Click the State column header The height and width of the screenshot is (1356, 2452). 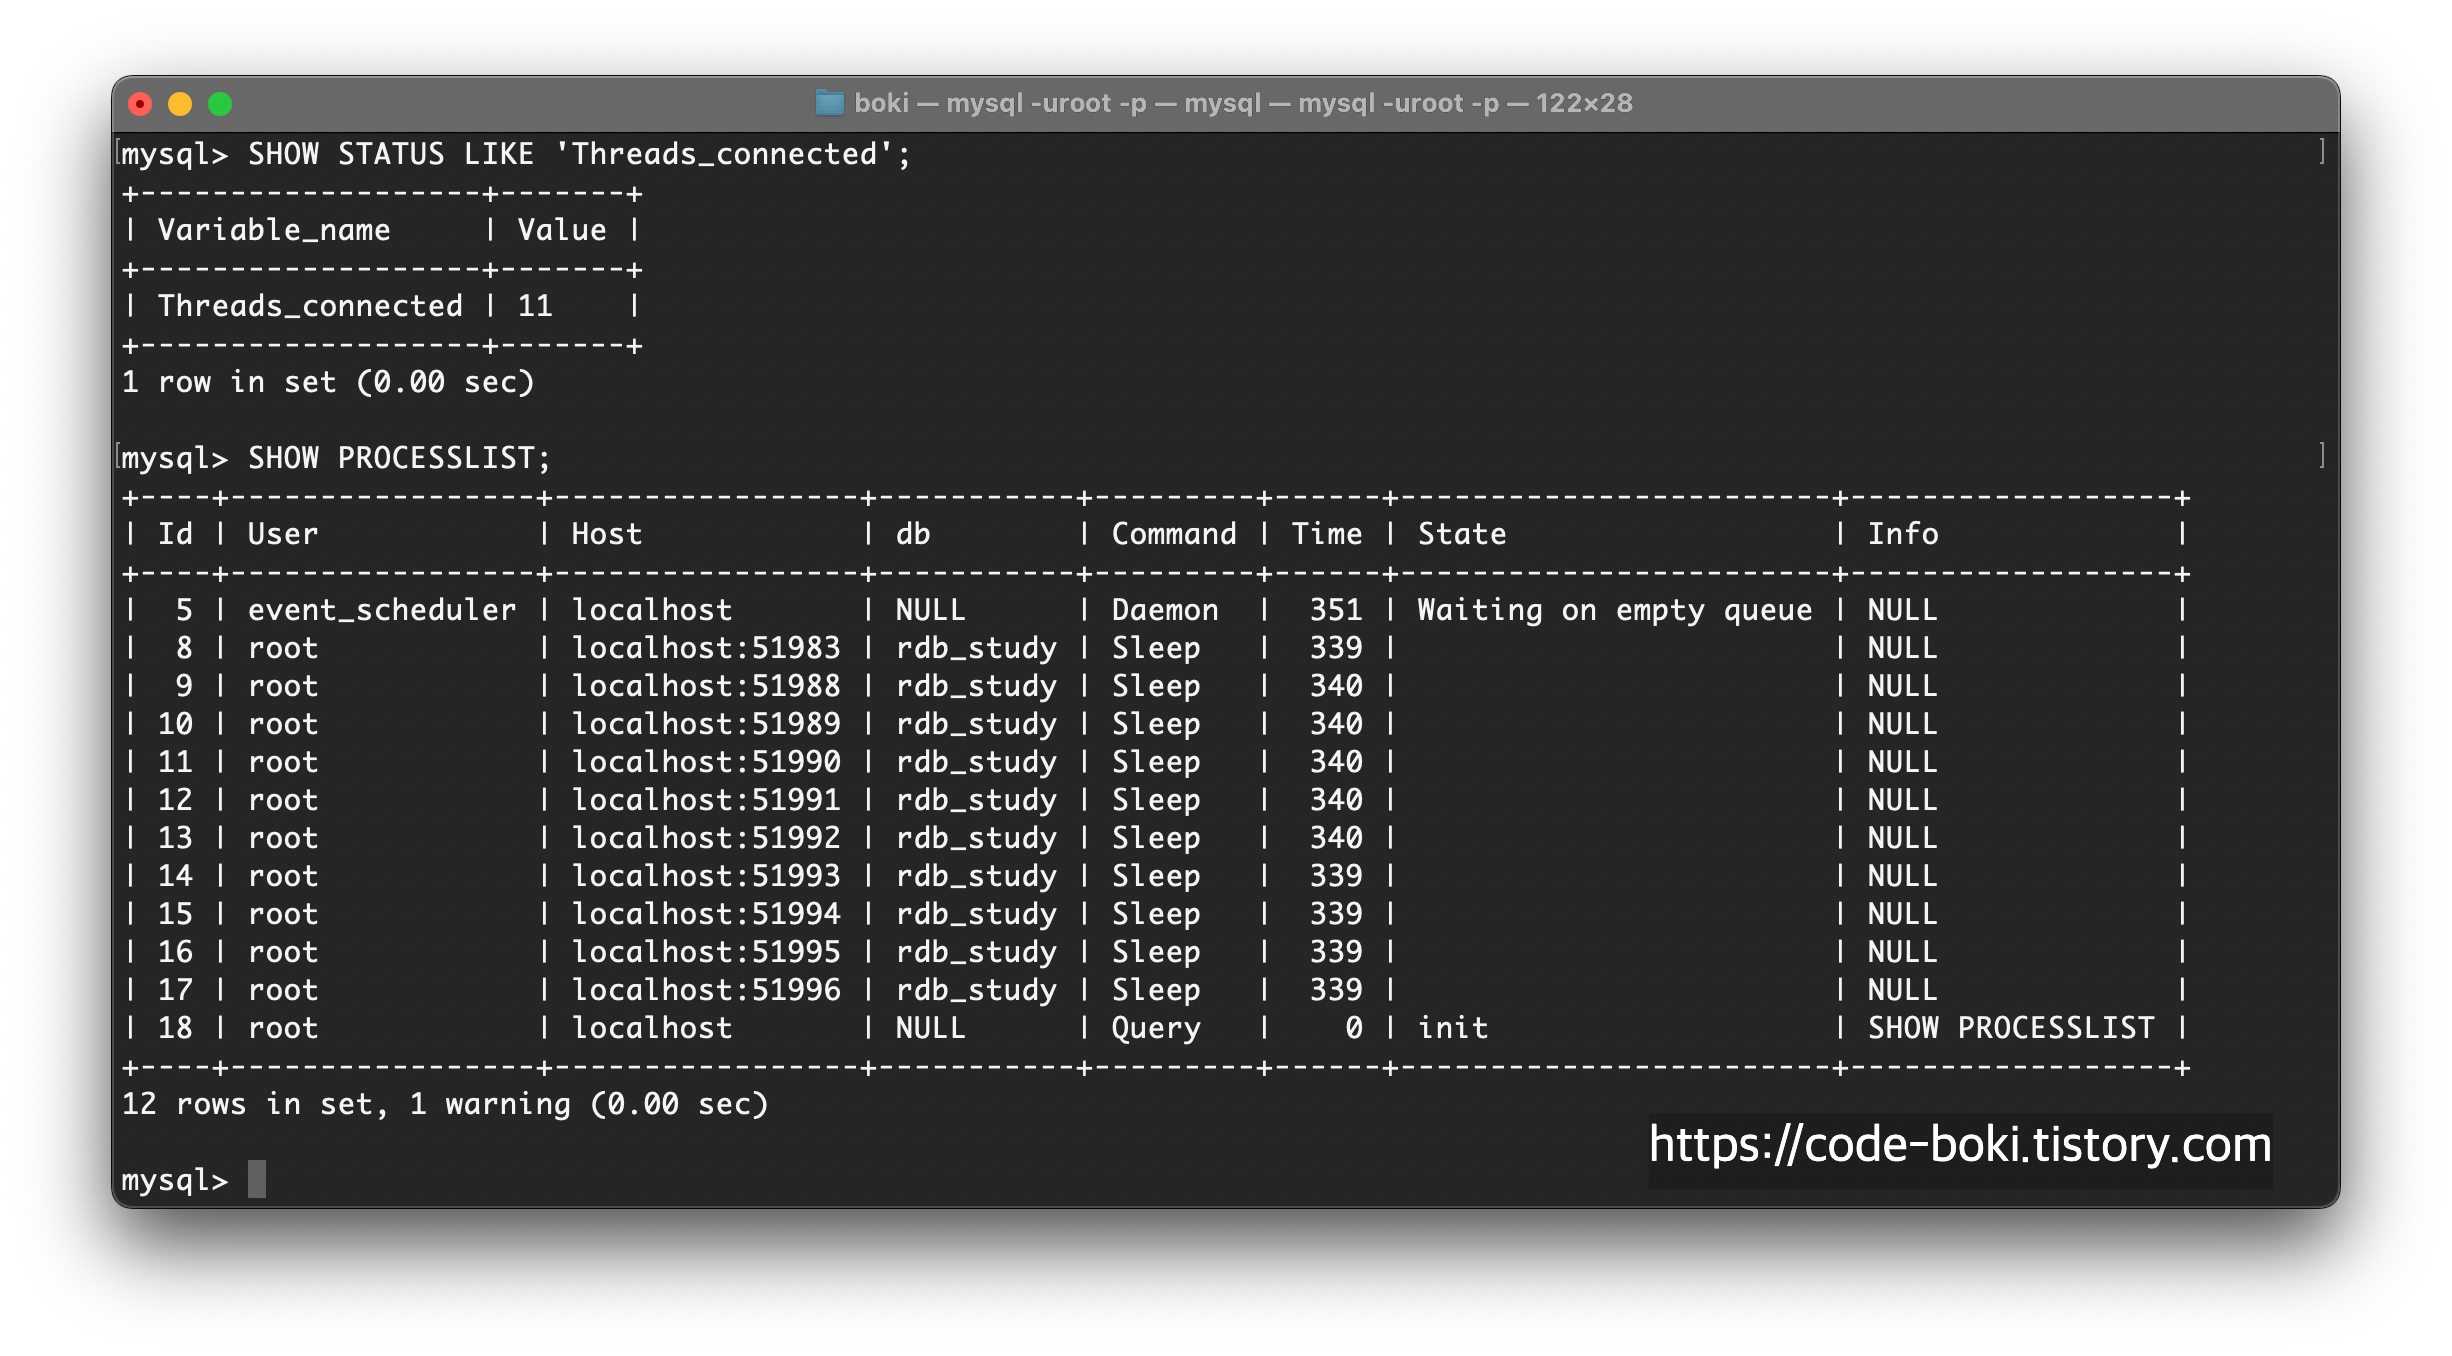[1461, 534]
